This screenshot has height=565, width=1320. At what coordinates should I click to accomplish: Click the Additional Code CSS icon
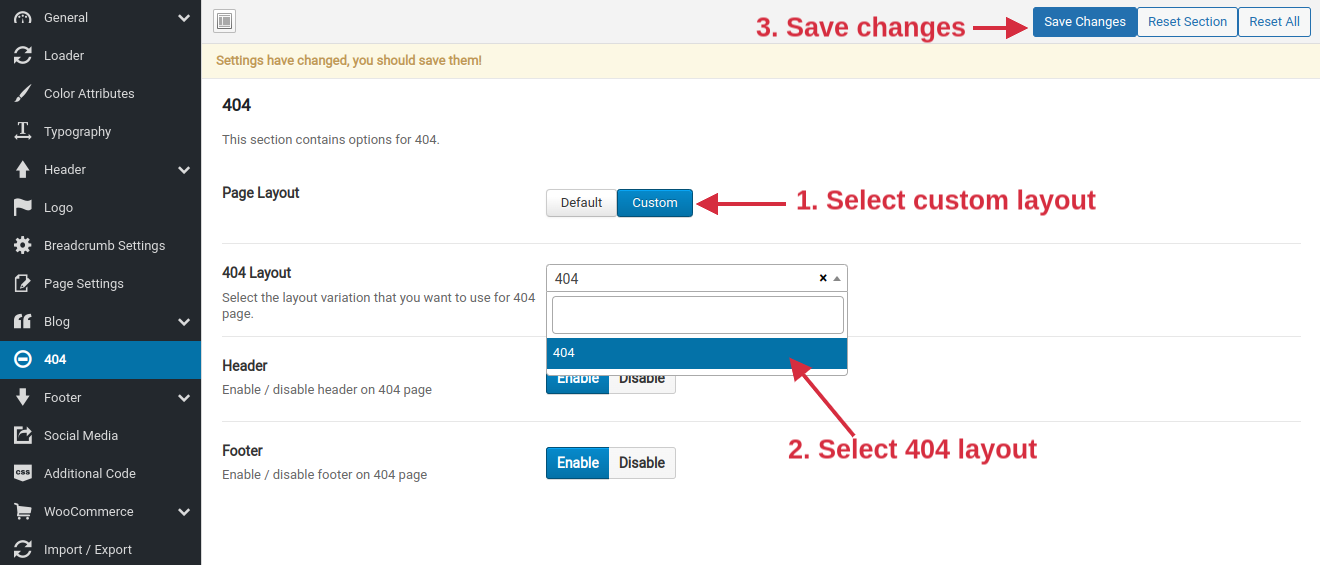(22, 474)
